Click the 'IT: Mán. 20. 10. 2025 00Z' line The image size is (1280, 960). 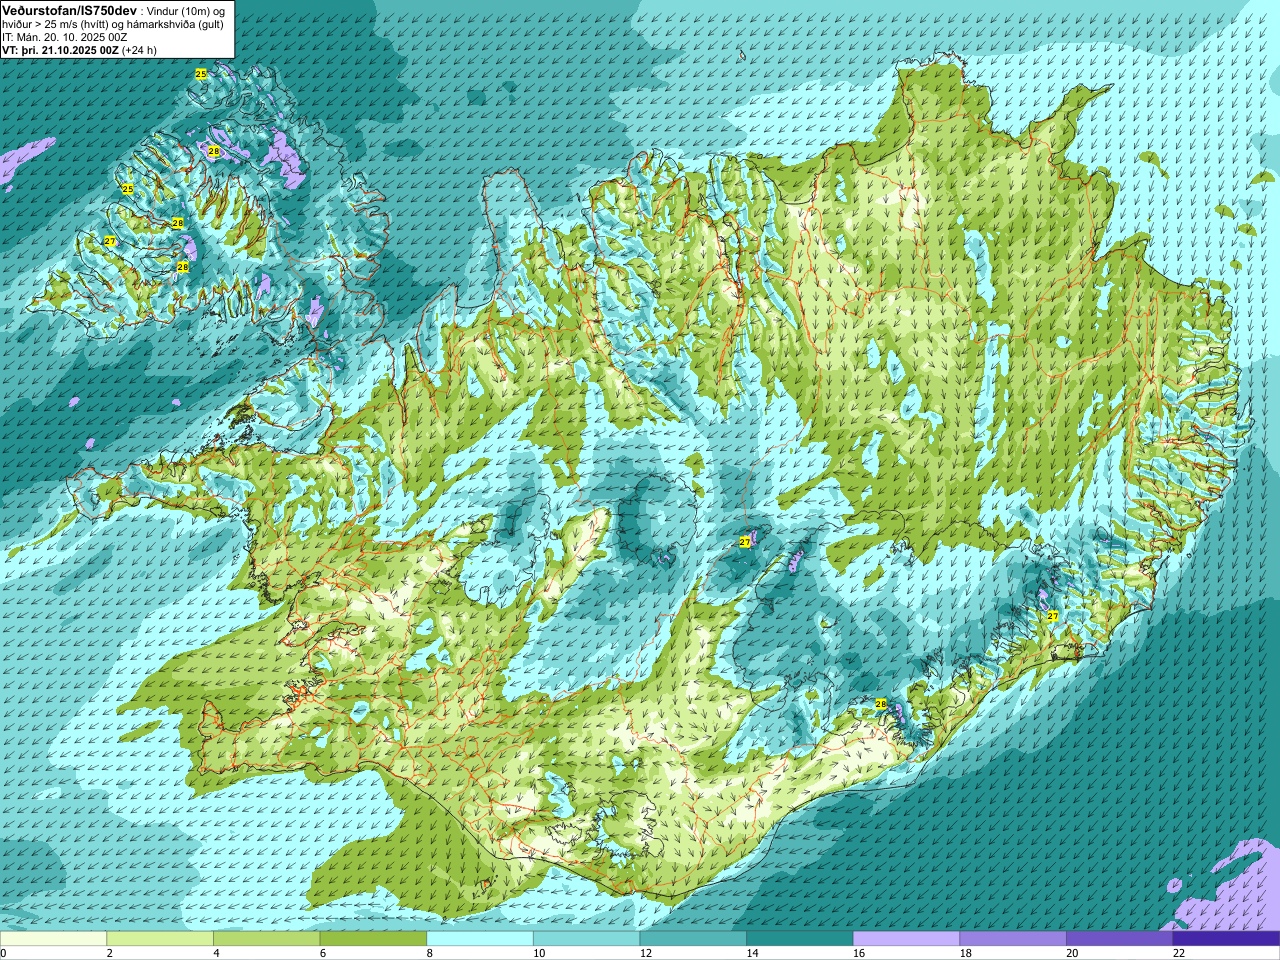65,36
